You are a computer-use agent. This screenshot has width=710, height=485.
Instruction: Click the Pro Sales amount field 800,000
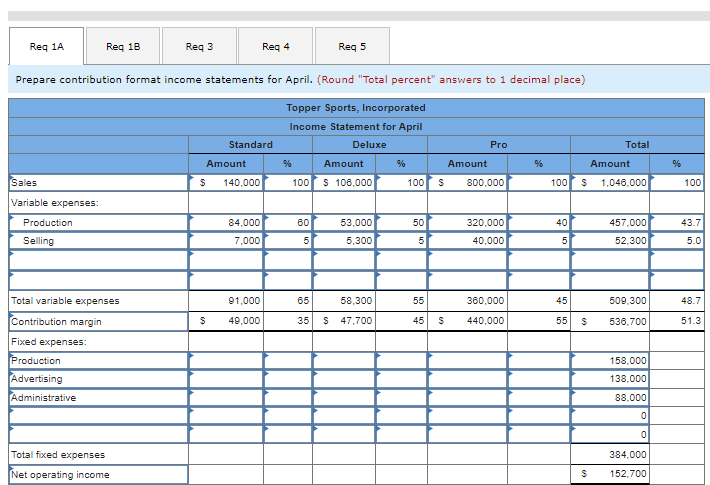click(x=468, y=182)
